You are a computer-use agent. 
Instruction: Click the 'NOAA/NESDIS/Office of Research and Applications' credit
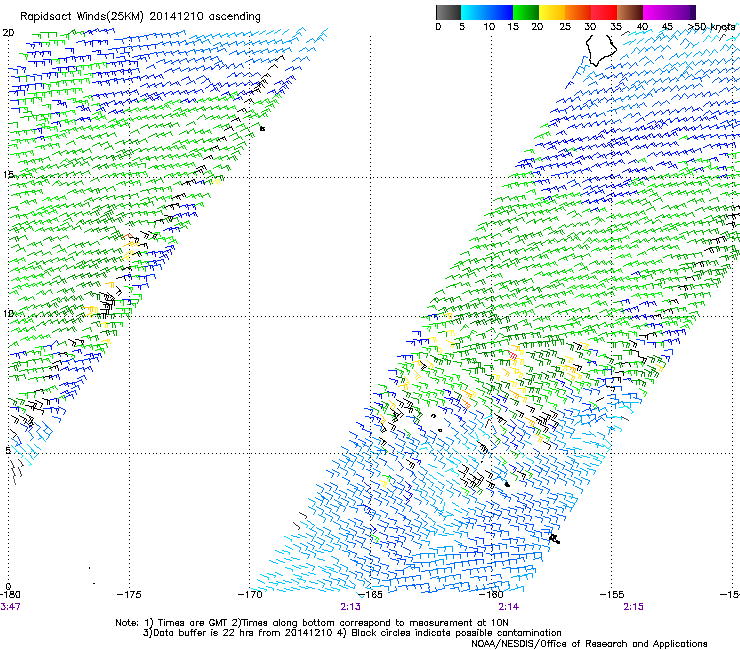pos(589,644)
